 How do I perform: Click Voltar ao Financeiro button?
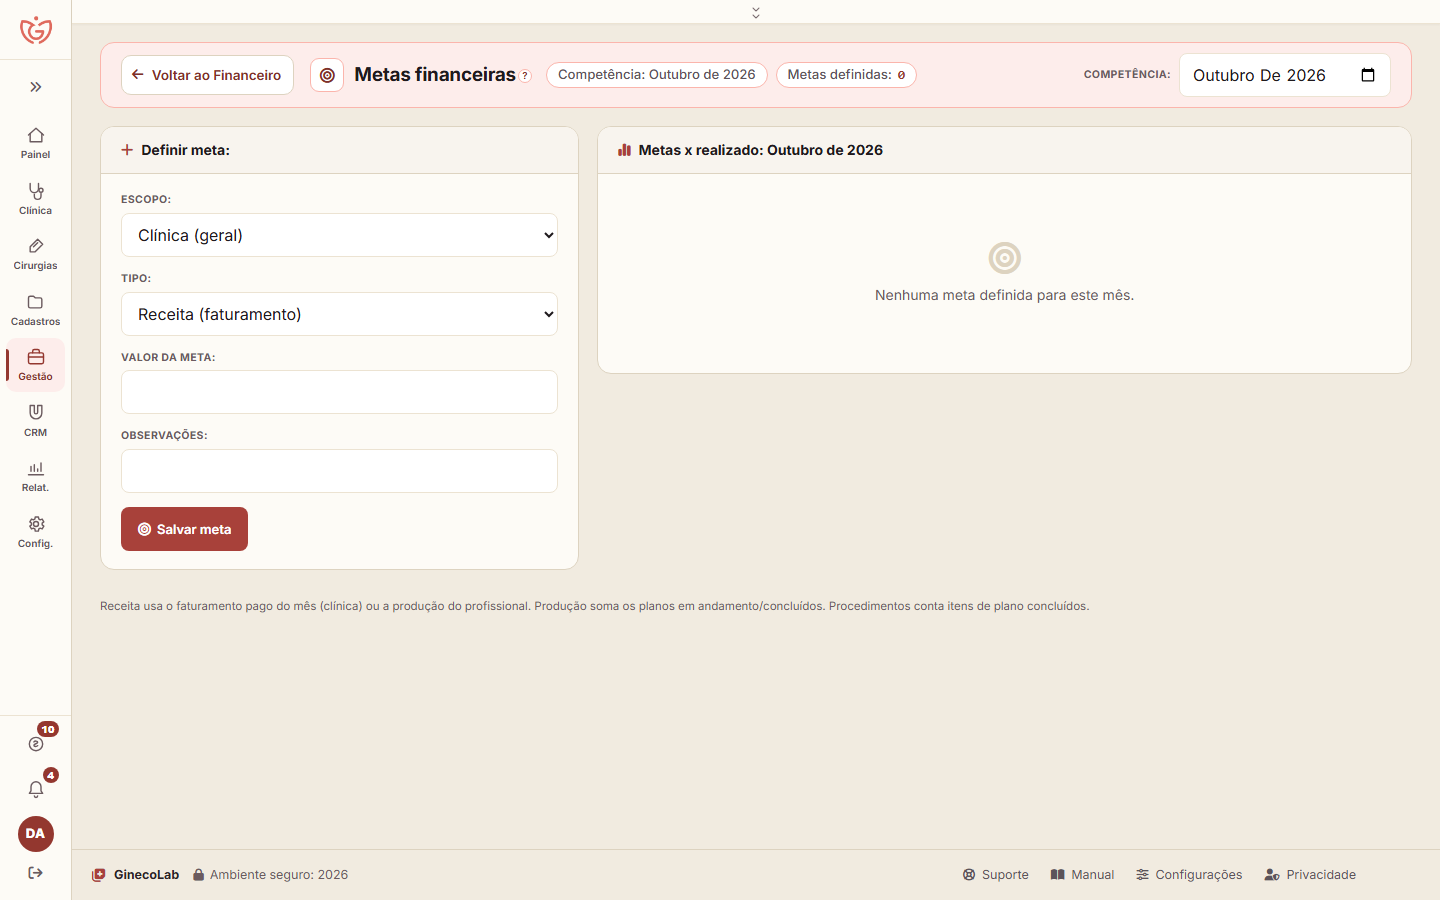pos(207,75)
